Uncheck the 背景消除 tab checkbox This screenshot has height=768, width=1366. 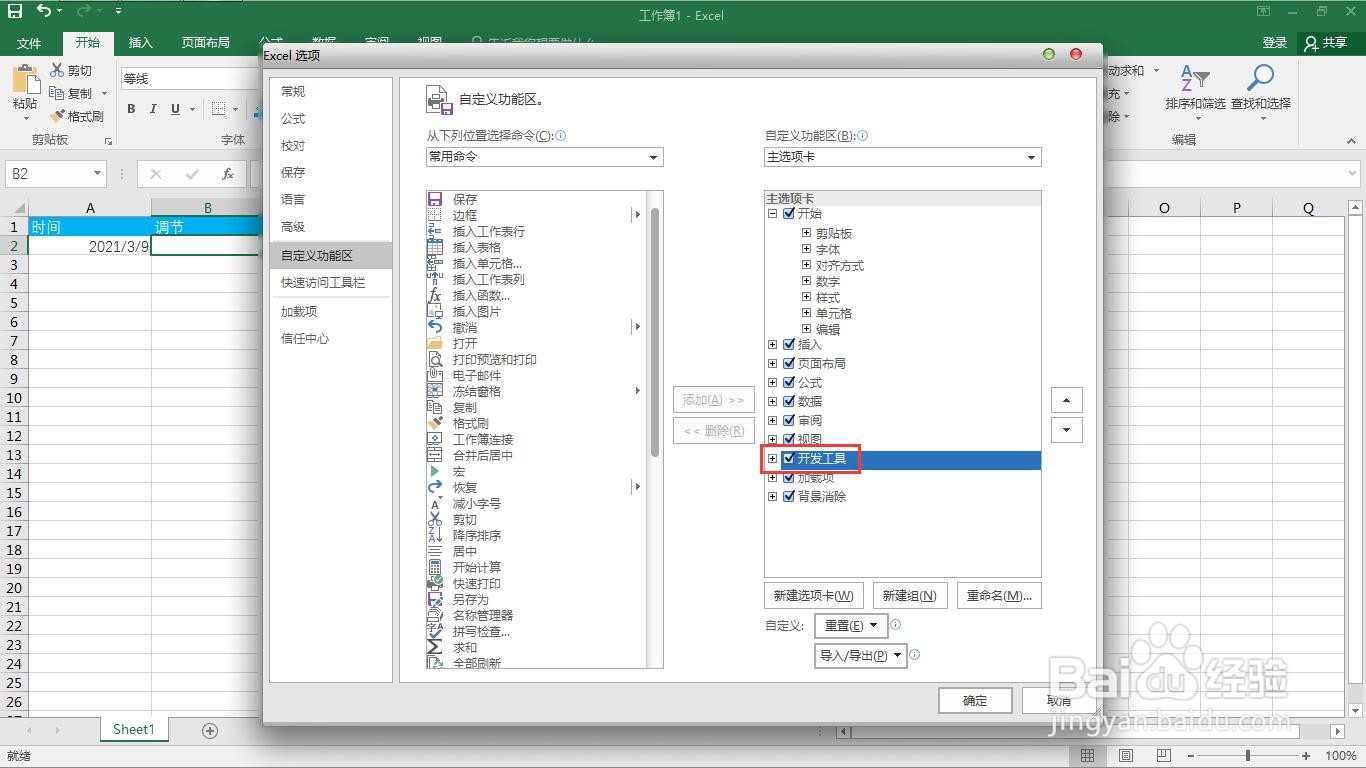tap(789, 496)
